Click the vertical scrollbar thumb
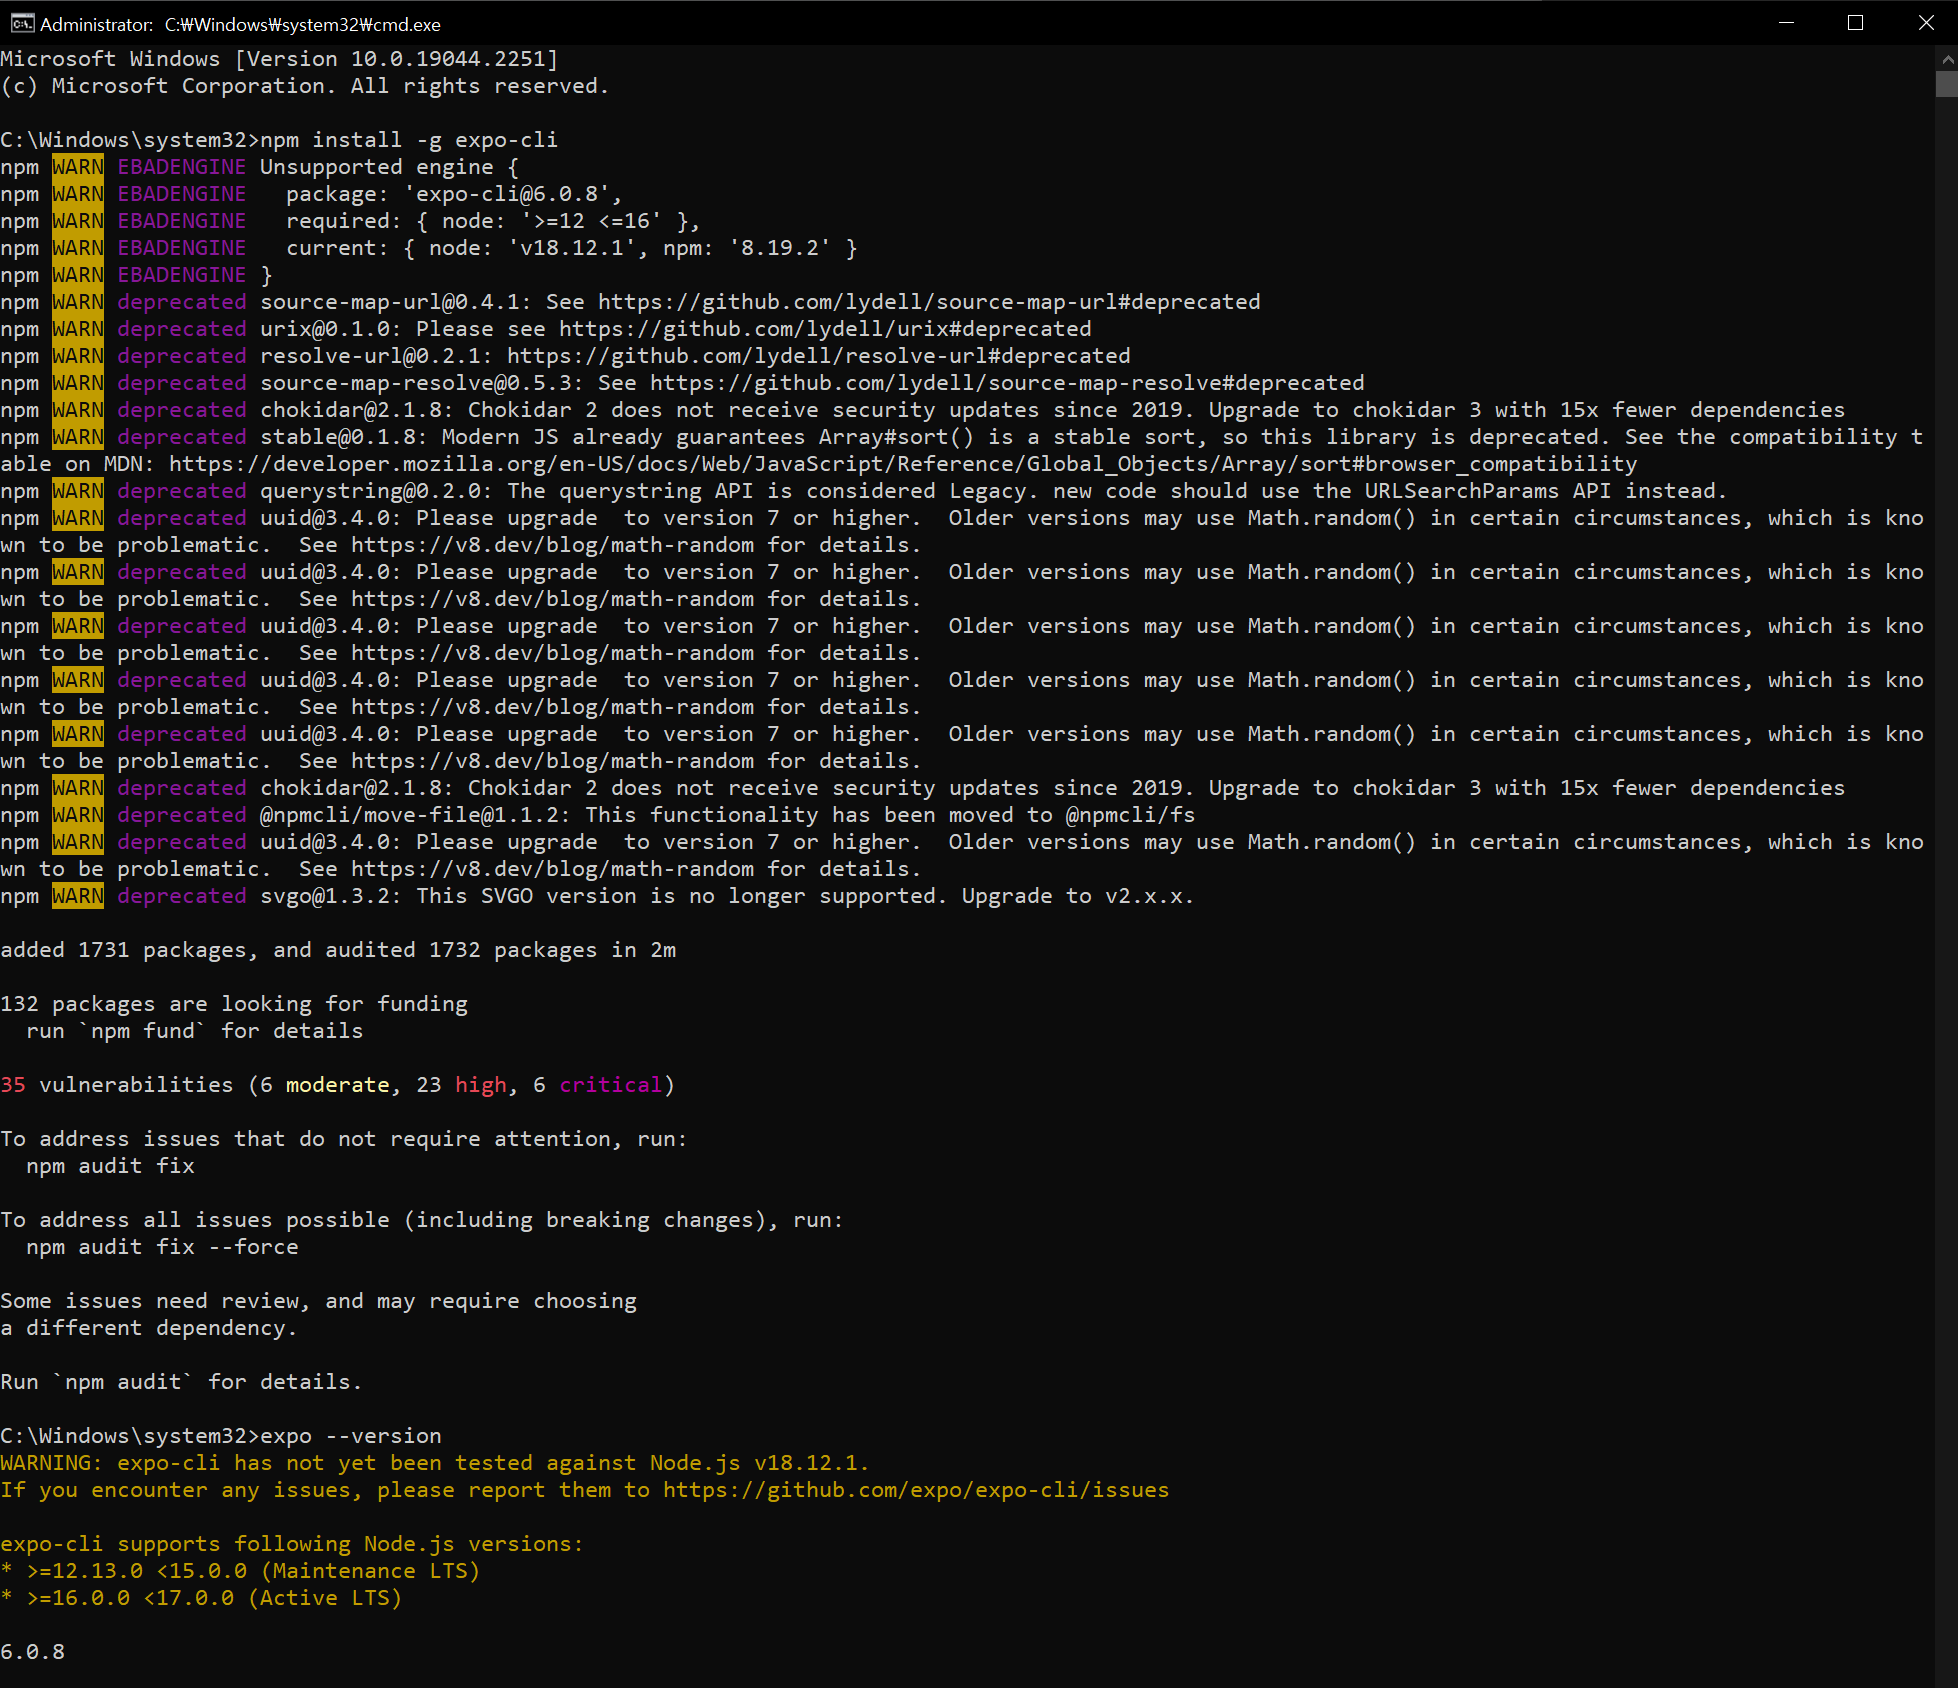Screen dimensions: 1958x1688 pyautogui.click(x=1946, y=85)
